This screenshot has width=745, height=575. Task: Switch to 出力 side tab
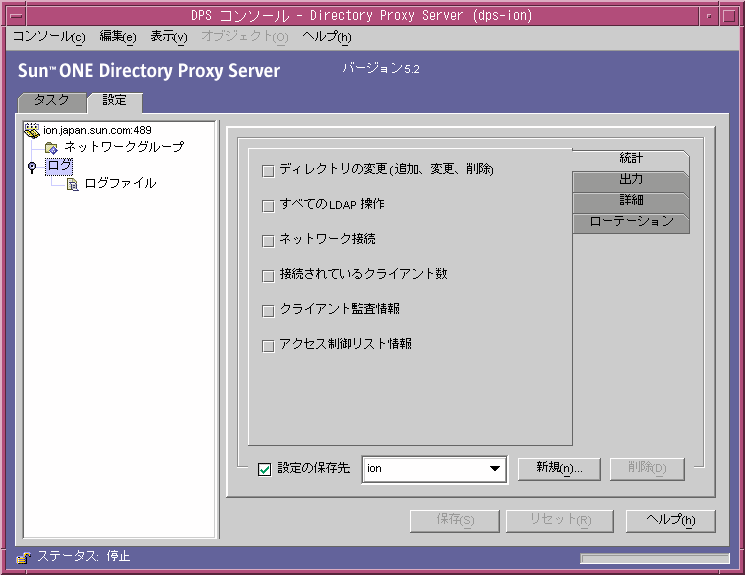(x=630, y=180)
